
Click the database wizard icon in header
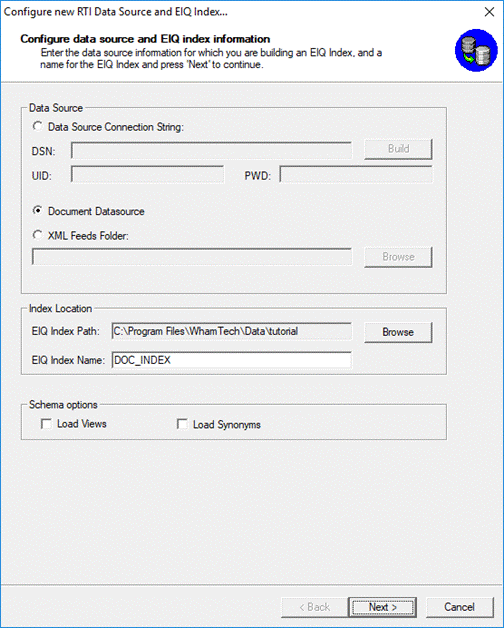click(x=476, y=50)
